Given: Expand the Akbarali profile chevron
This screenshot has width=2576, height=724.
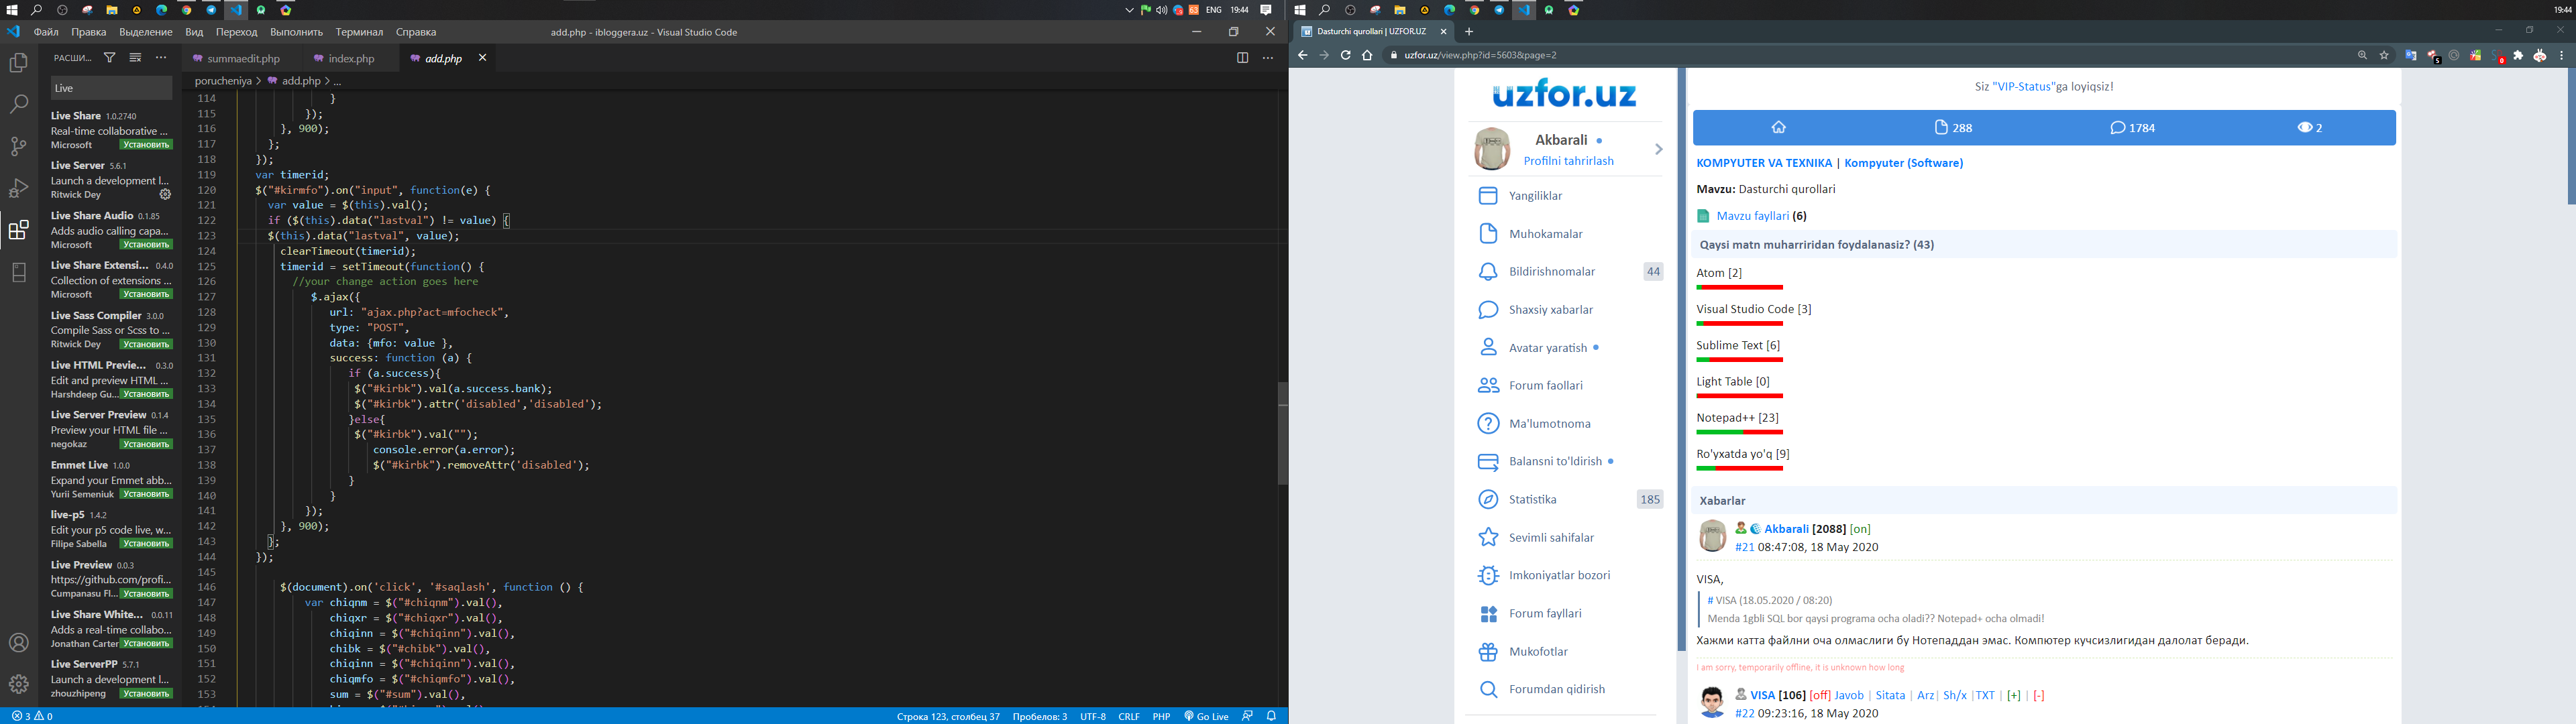Looking at the screenshot, I should 1658,149.
